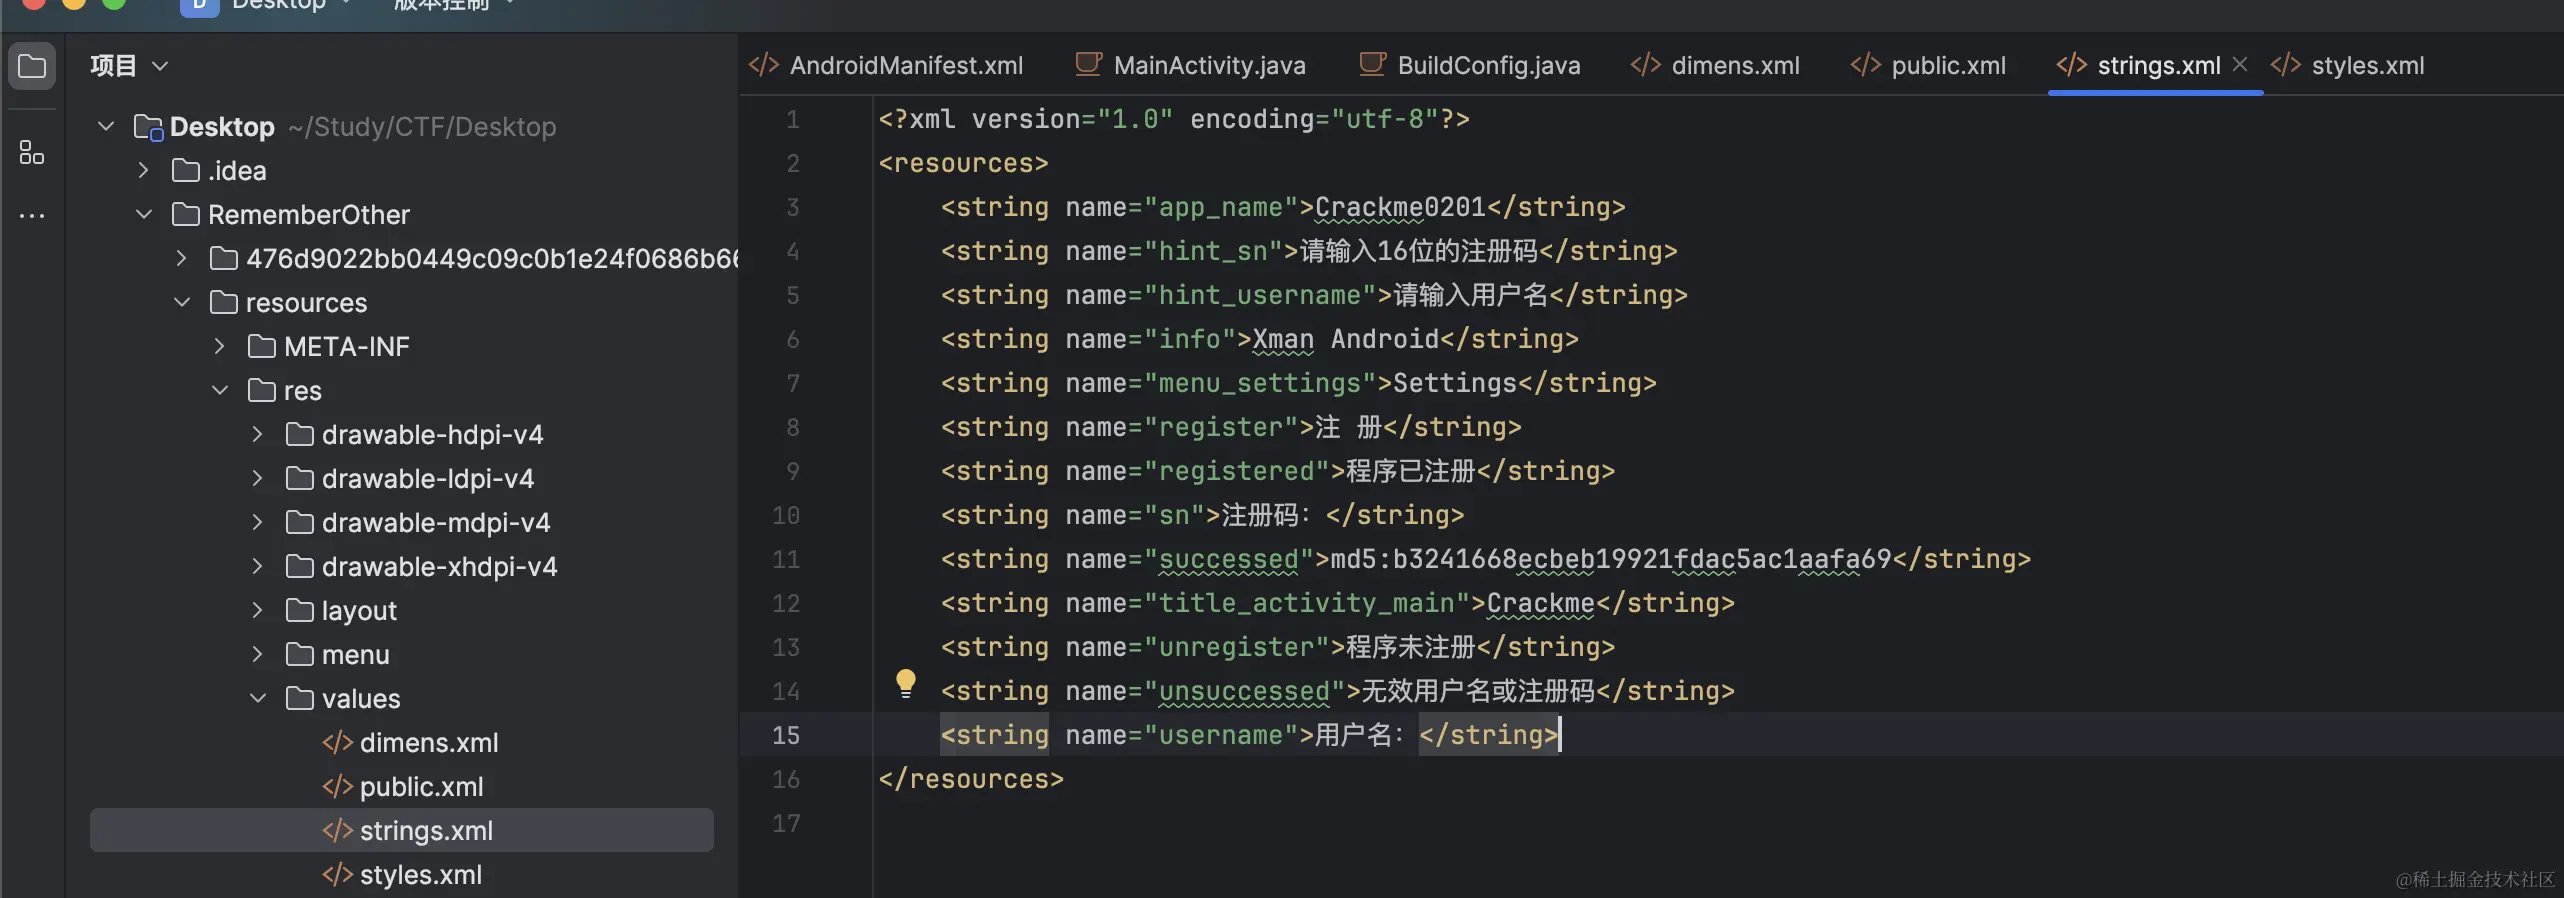Expand the drawable-hdpi-v4 folder
The height and width of the screenshot is (898, 2564).
258,435
